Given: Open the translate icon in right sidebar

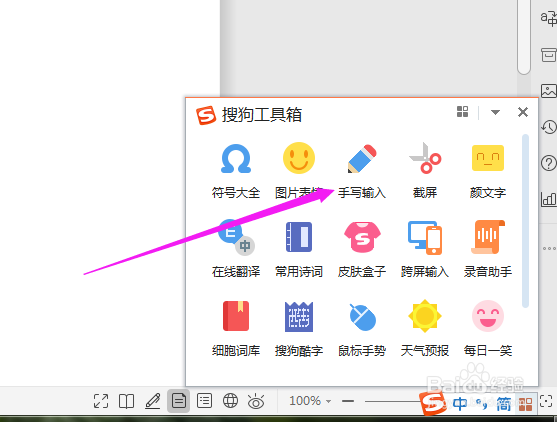Looking at the screenshot, I should (548, 18).
